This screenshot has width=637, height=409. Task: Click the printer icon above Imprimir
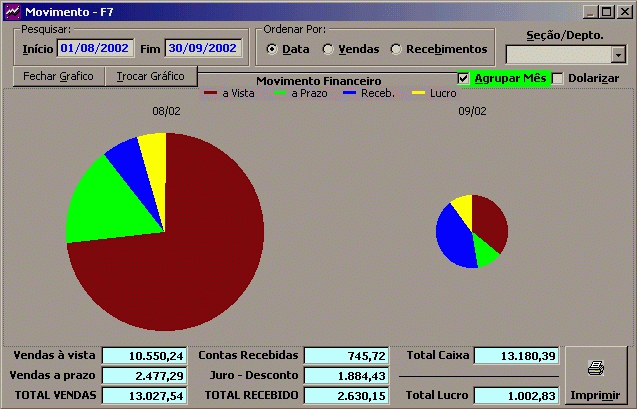[594, 368]
